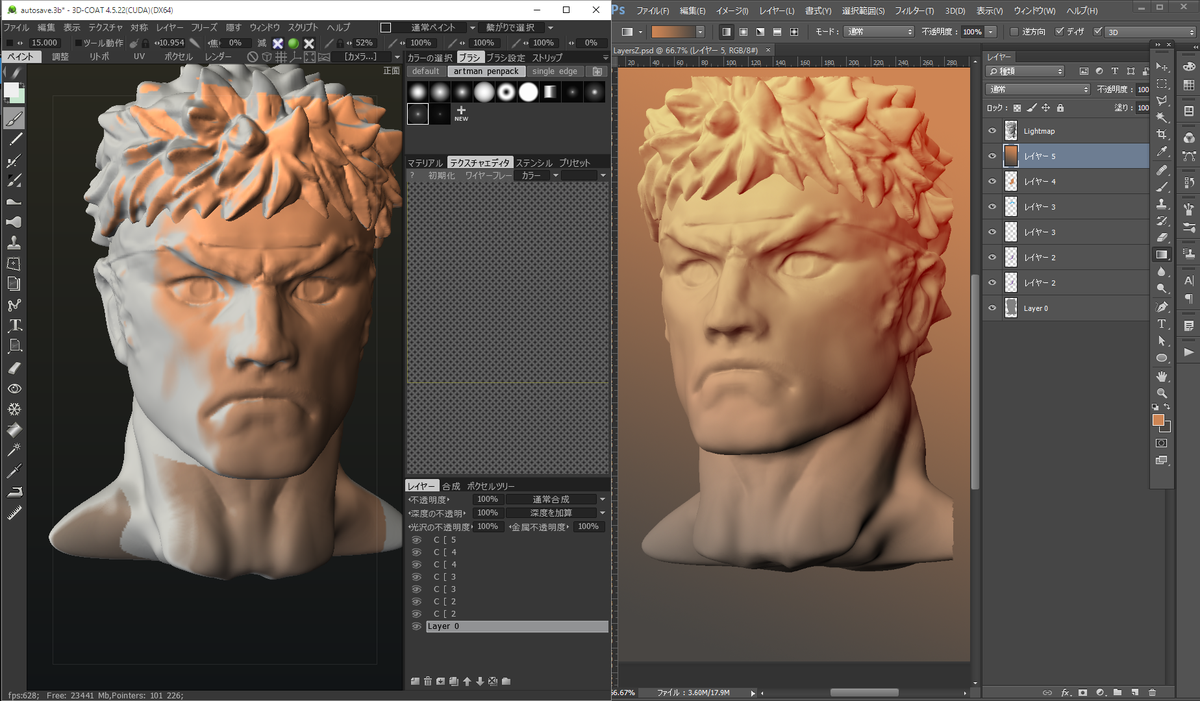Select Photoshop Move tool
The width and height of the screenshot is (1200, 701).
[x=1161, y=65]
